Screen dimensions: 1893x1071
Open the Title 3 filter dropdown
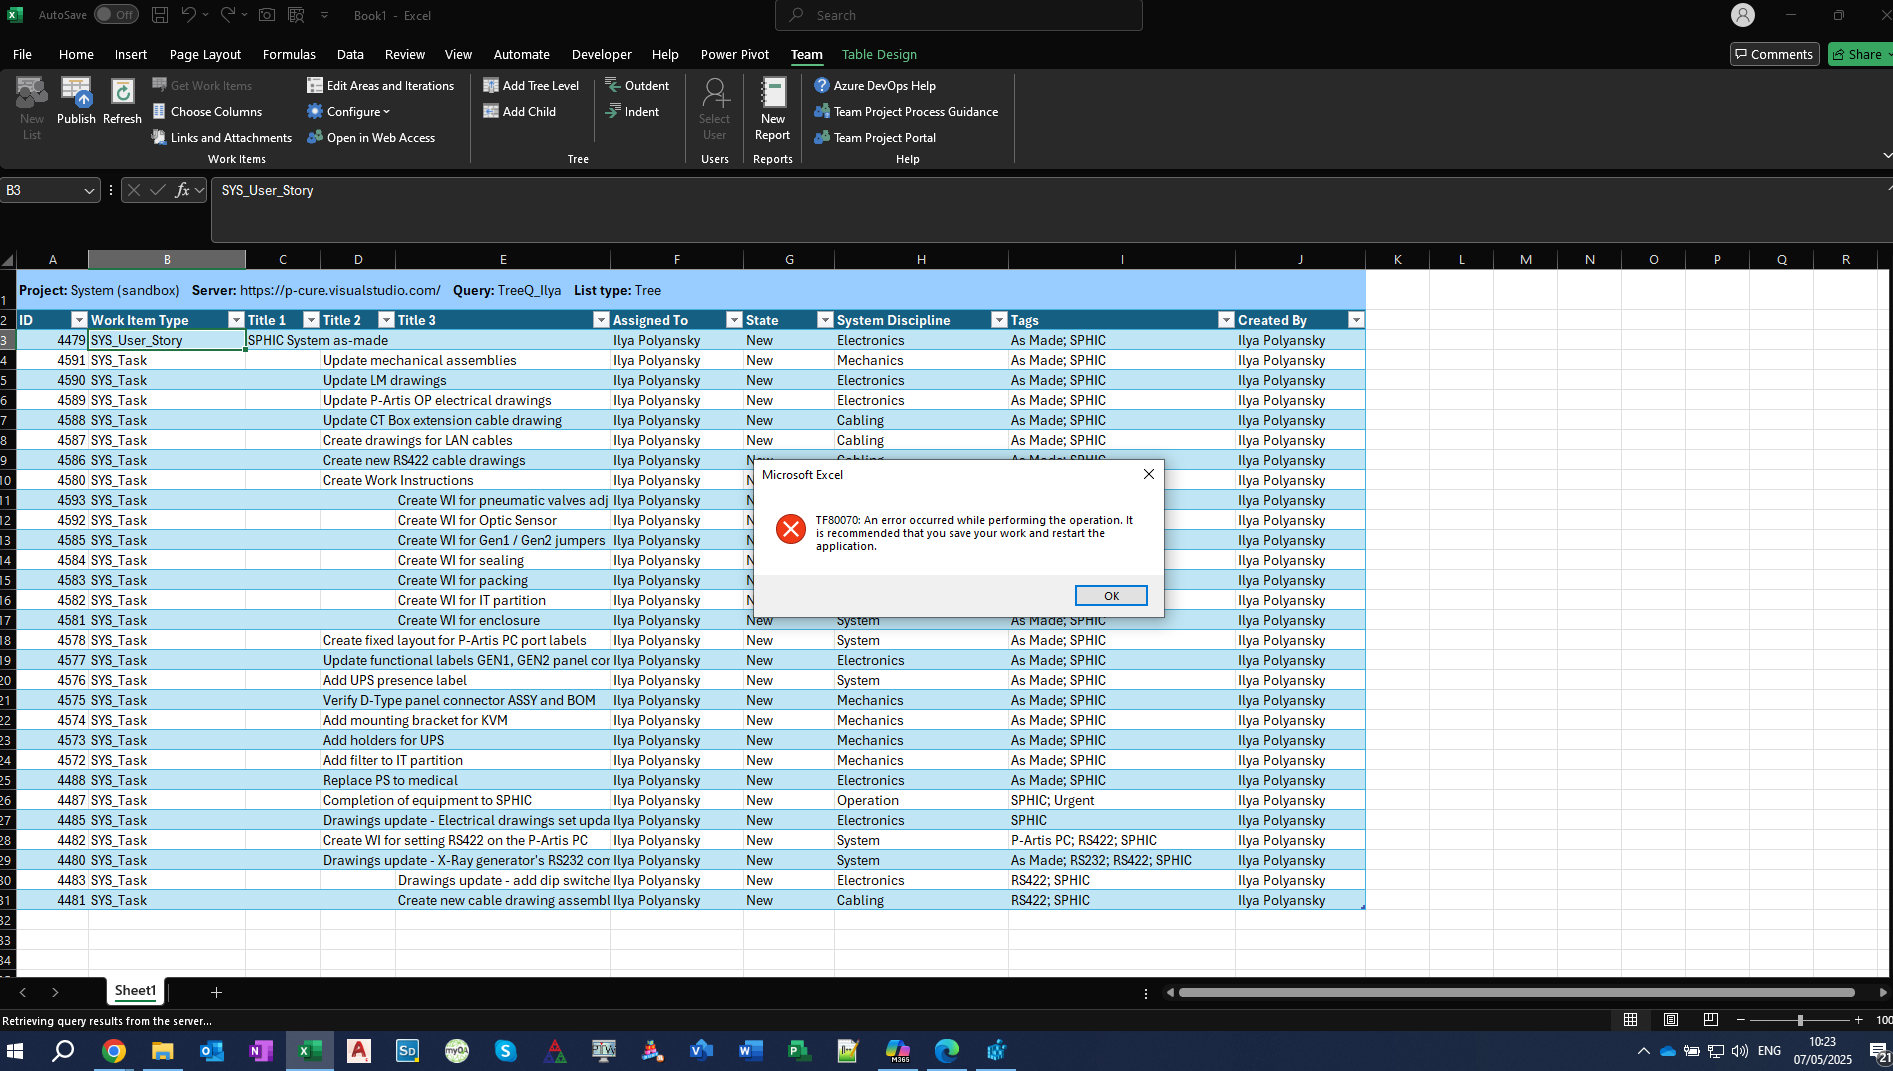601,320
